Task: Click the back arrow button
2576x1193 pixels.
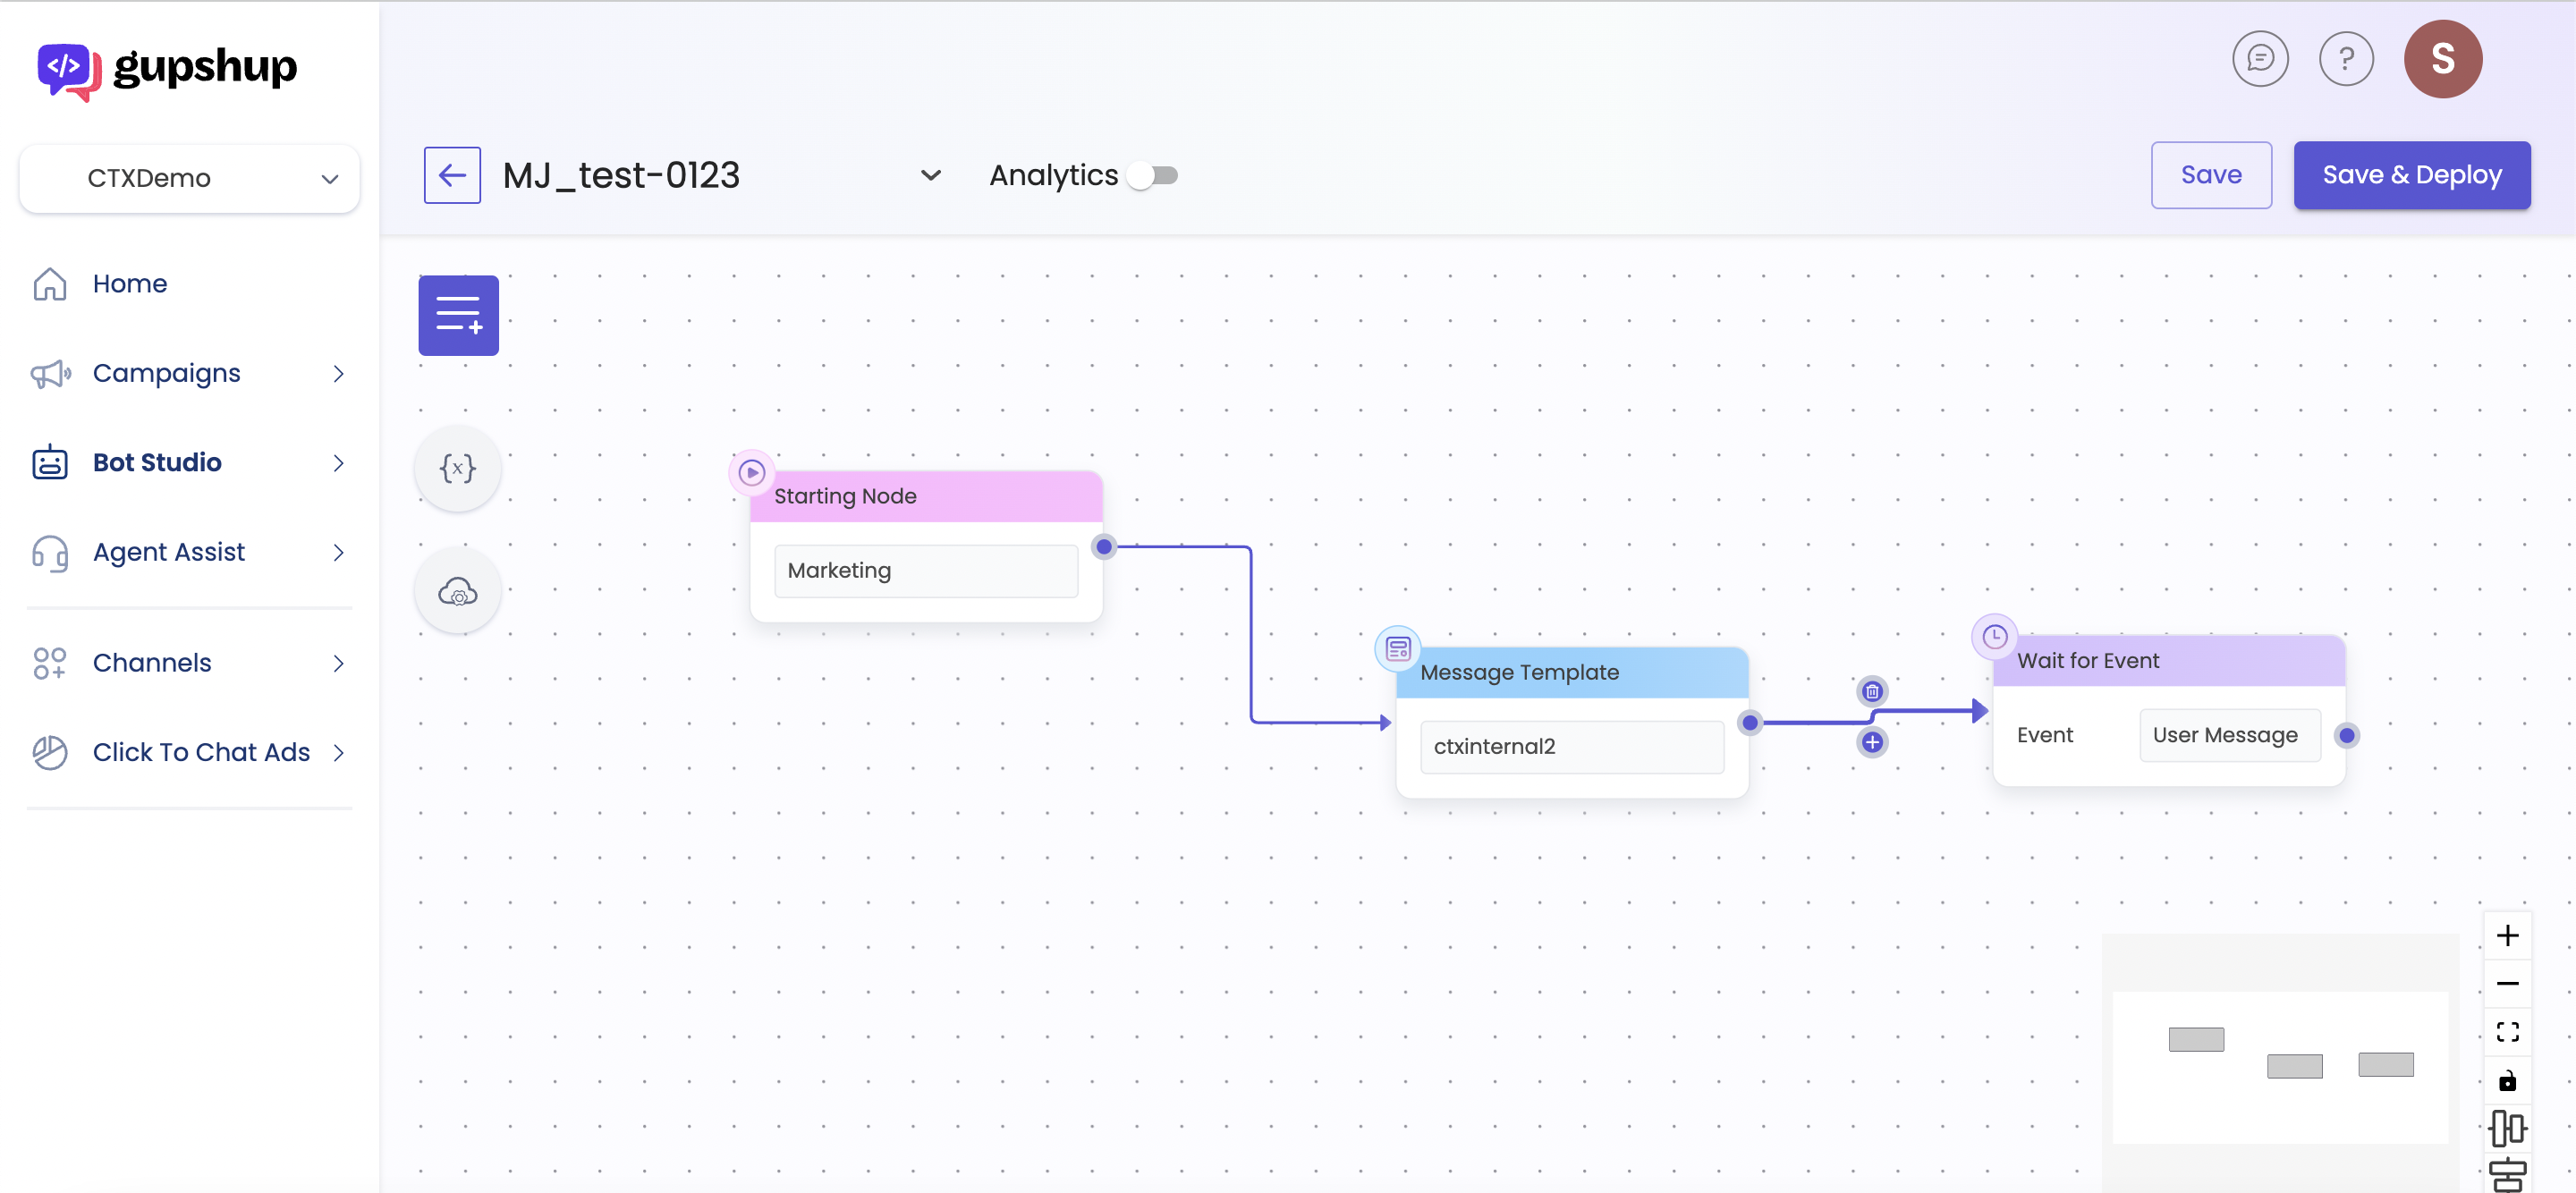Action: (452, 176)
